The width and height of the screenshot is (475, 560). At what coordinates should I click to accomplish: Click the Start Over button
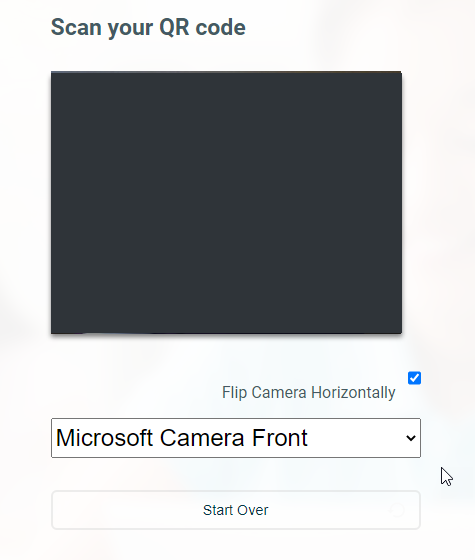point(236,510)
